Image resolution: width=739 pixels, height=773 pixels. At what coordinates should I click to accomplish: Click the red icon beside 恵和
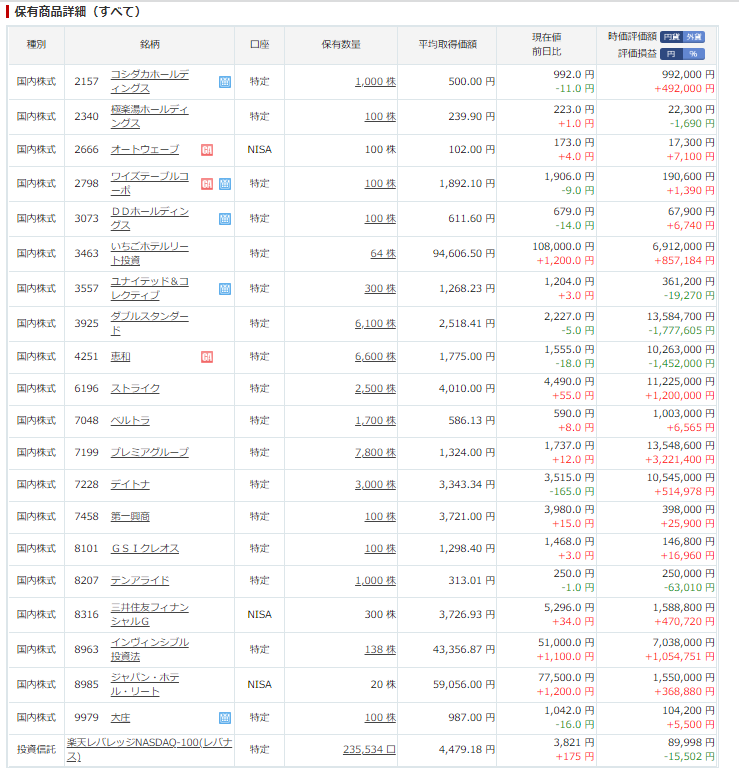207,357
